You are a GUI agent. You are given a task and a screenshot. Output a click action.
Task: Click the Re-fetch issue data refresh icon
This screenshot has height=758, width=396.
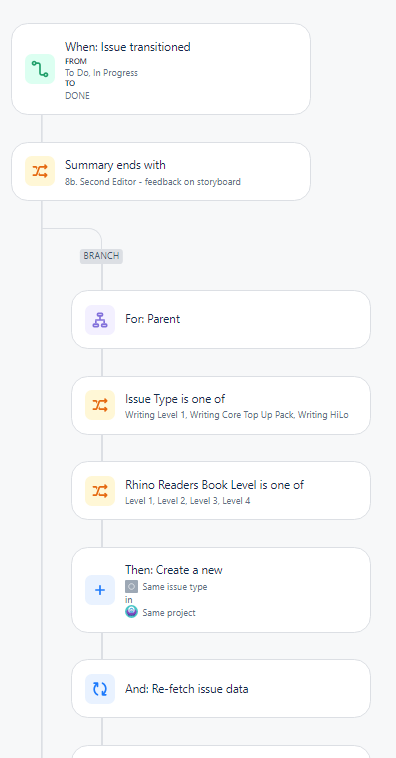(x=100, y=689)
